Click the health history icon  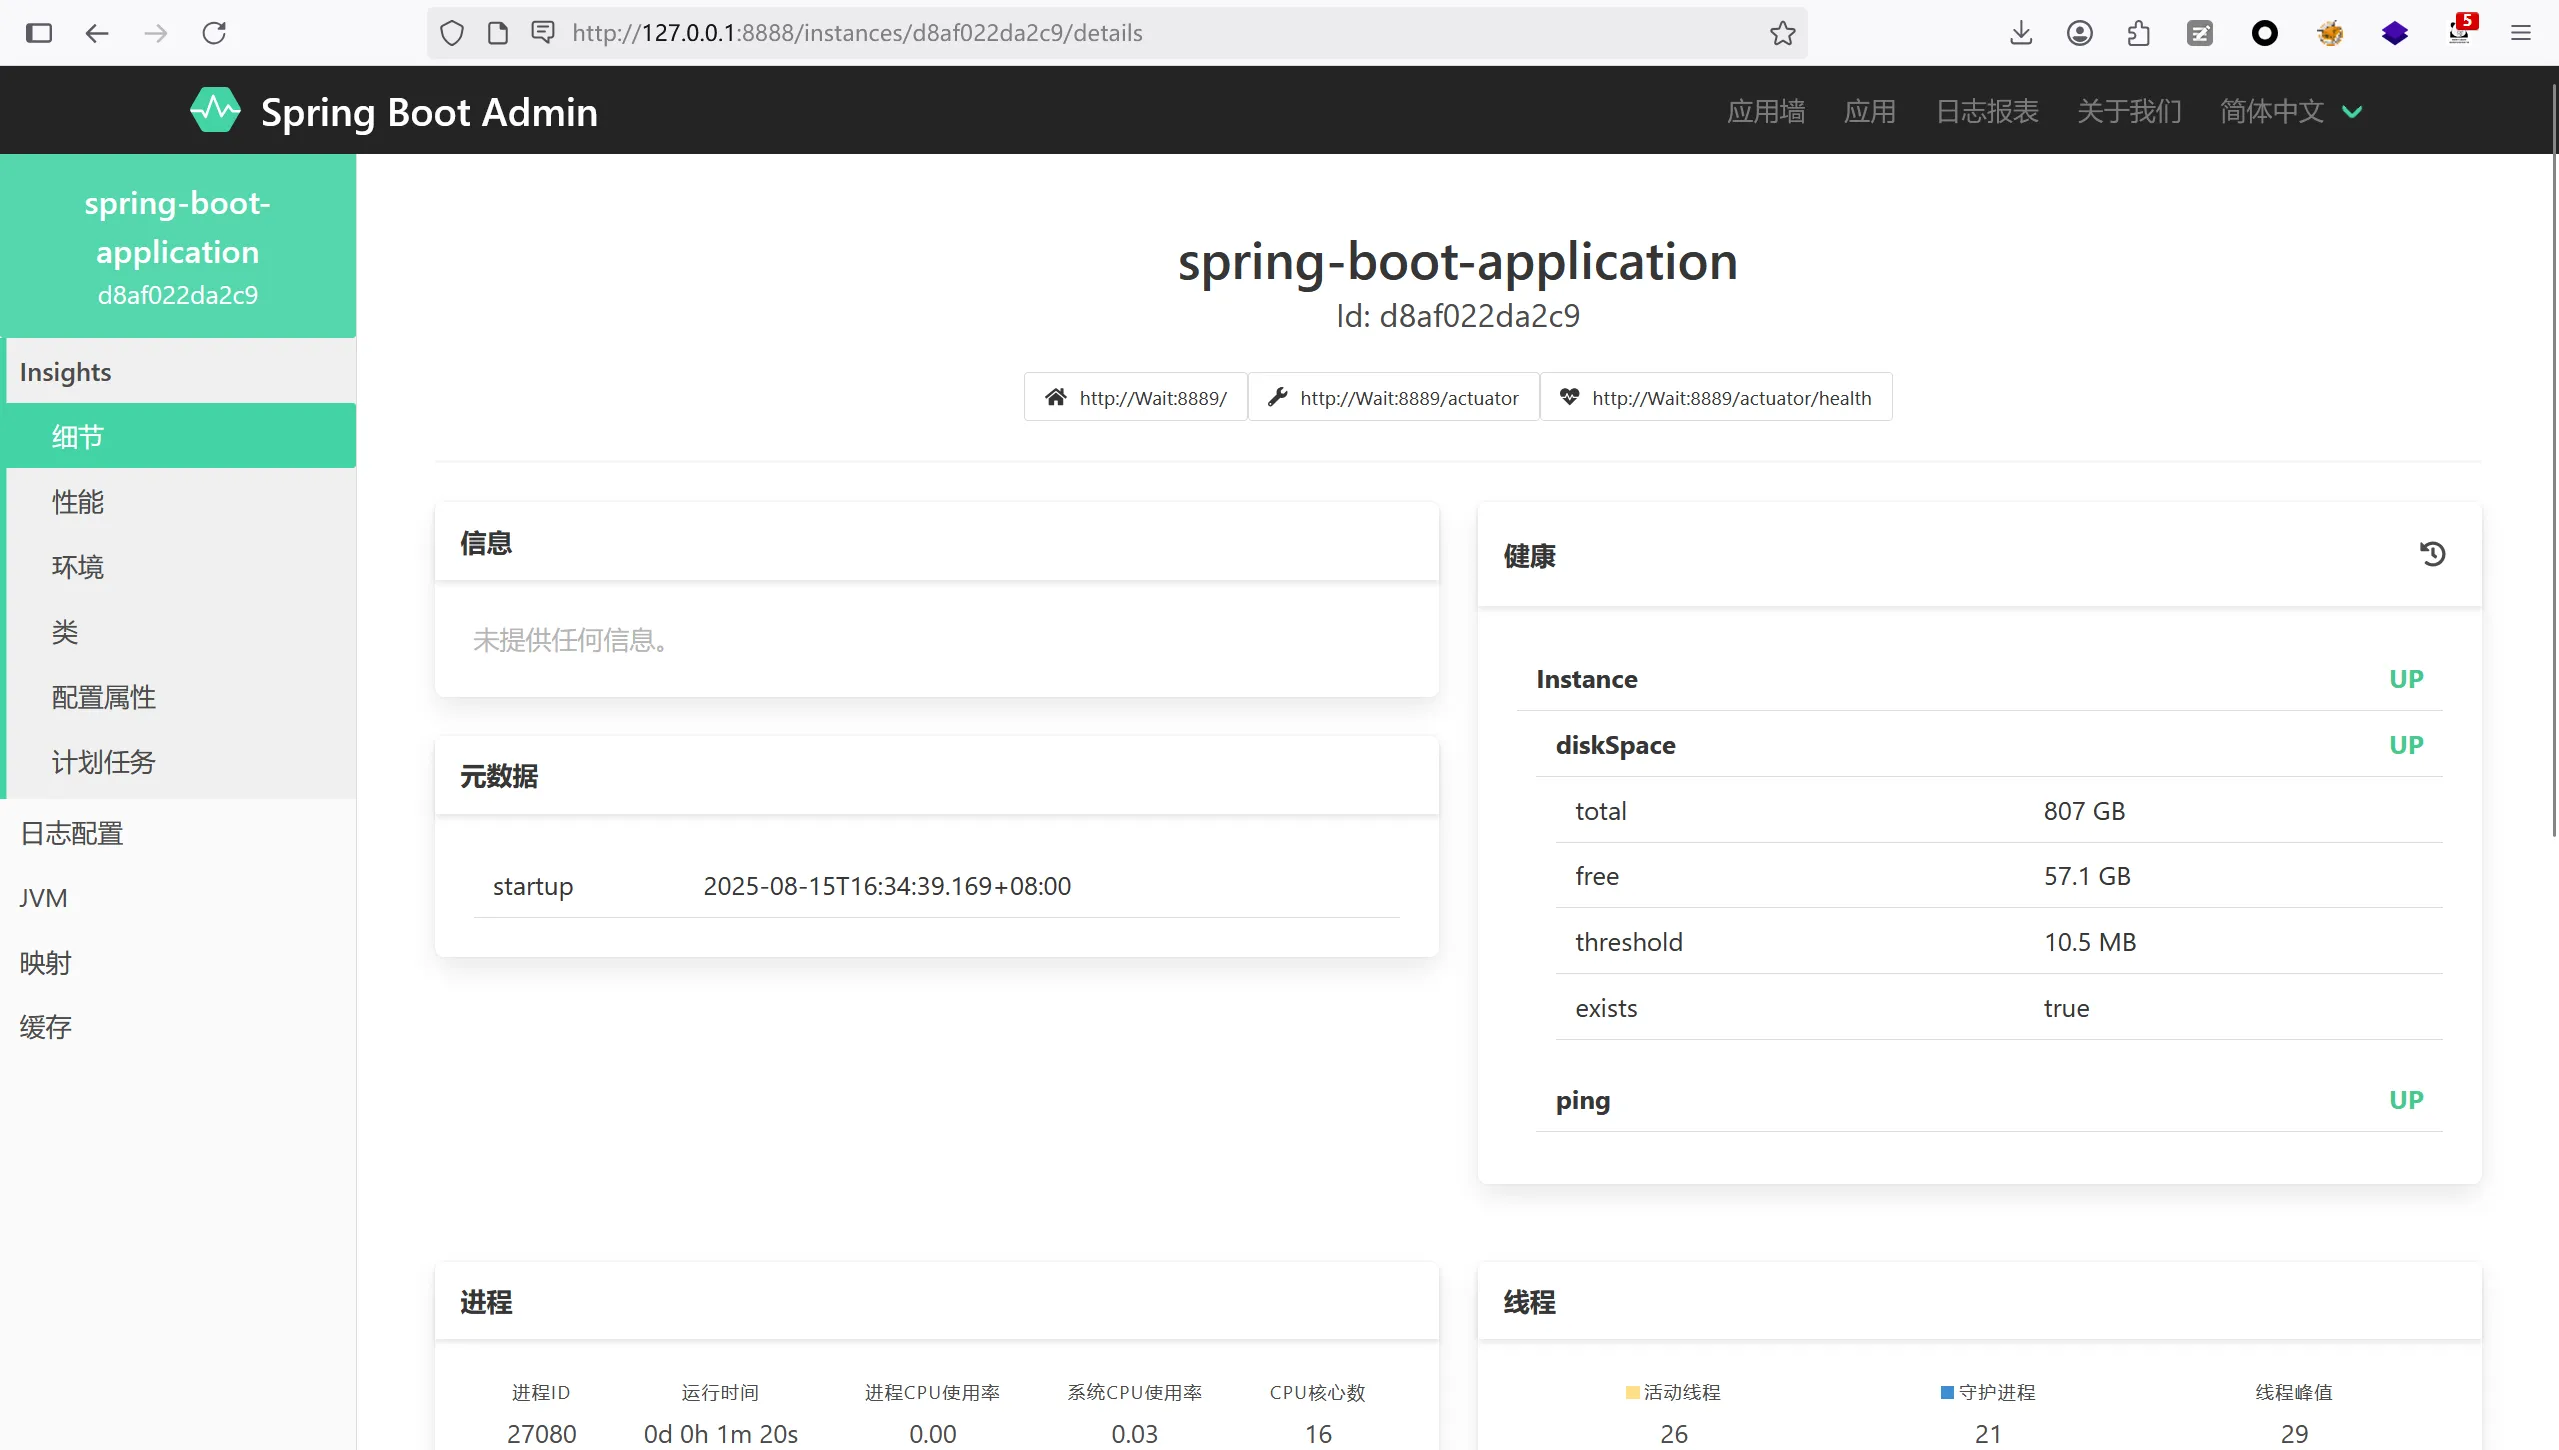(x=2432, y=554)
